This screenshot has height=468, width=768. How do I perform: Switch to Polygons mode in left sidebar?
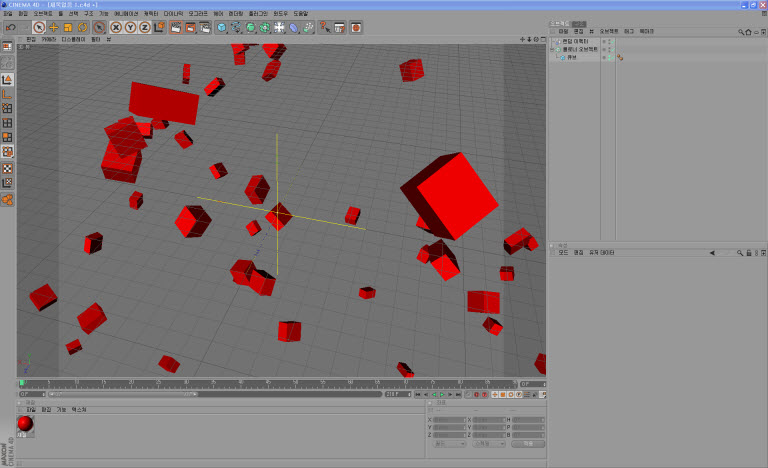7,137
